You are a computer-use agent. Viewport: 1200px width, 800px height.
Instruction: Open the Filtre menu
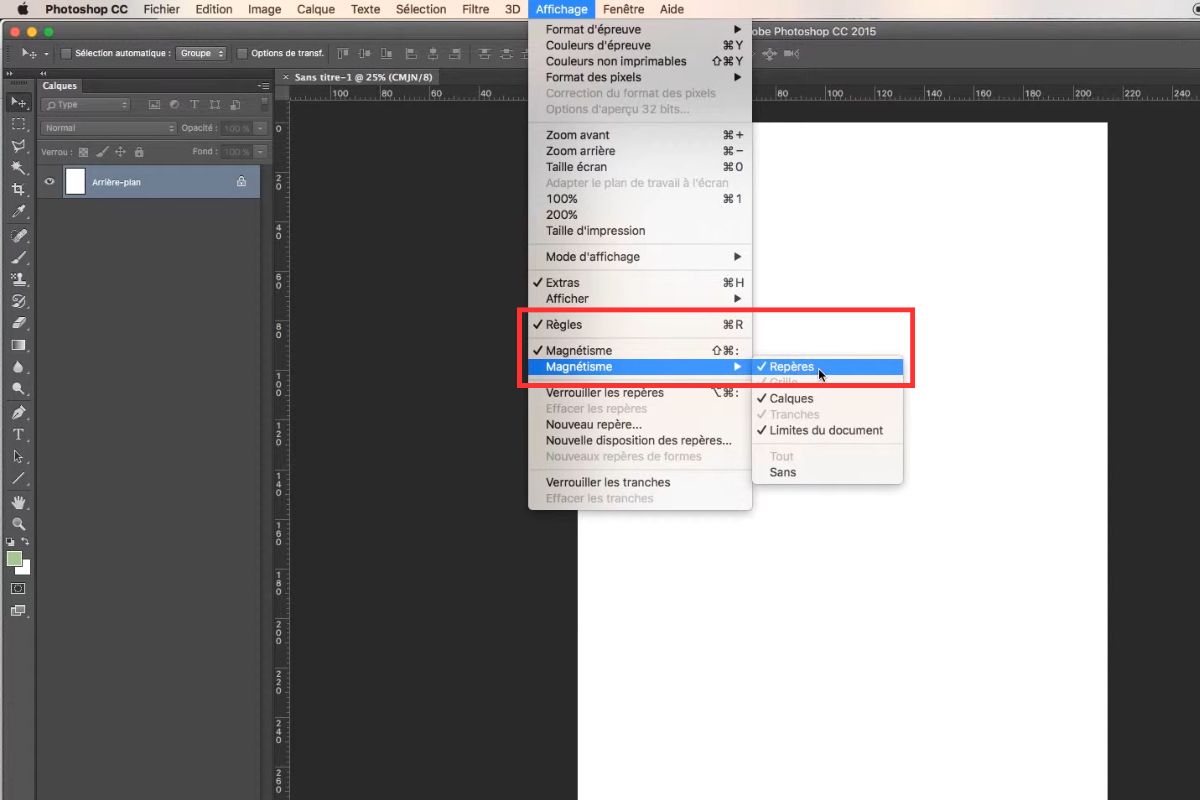476,9
